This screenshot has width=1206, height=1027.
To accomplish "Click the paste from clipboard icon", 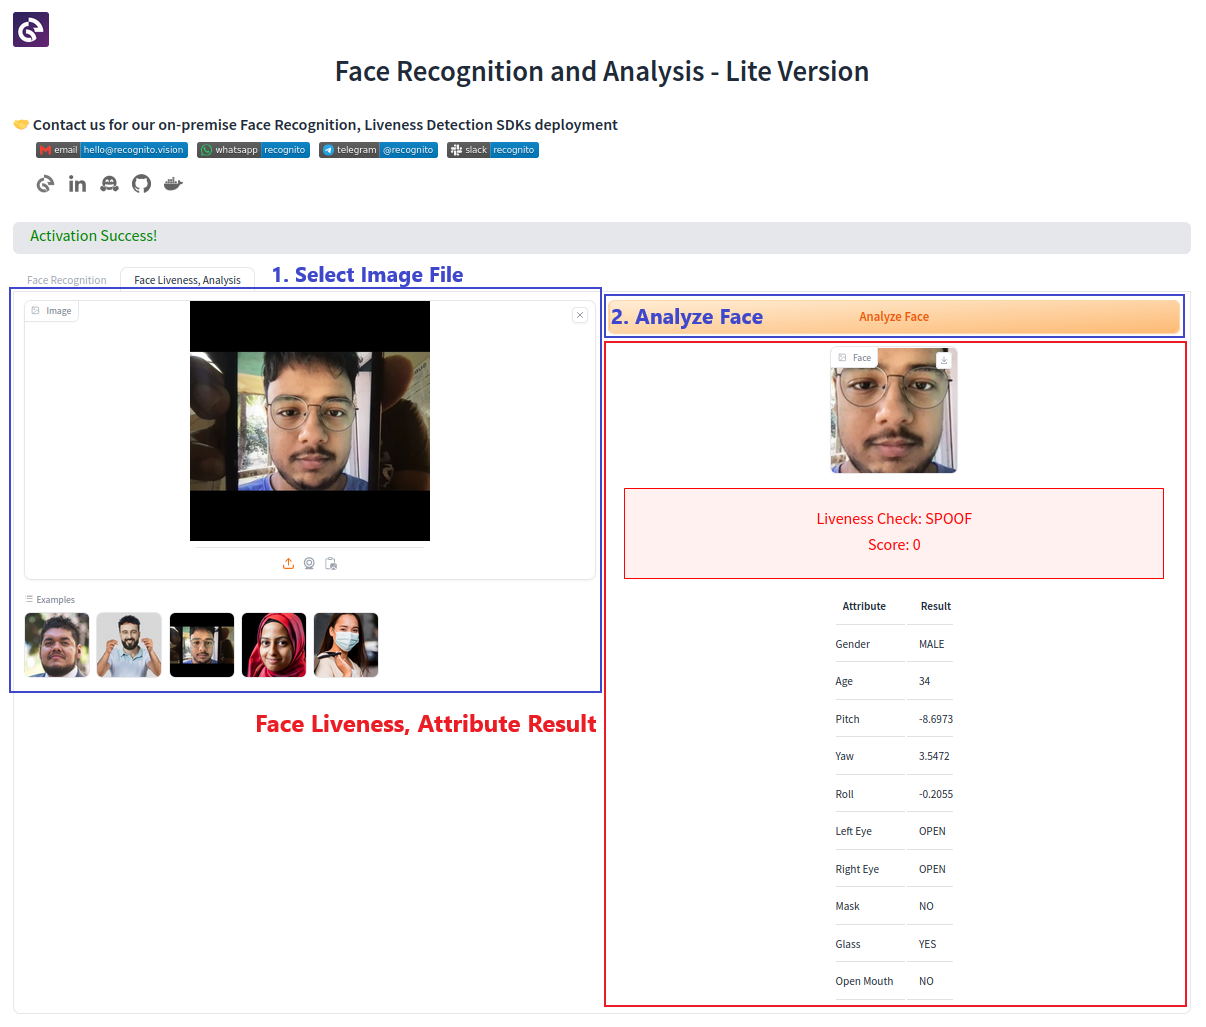I will (331, 564).
